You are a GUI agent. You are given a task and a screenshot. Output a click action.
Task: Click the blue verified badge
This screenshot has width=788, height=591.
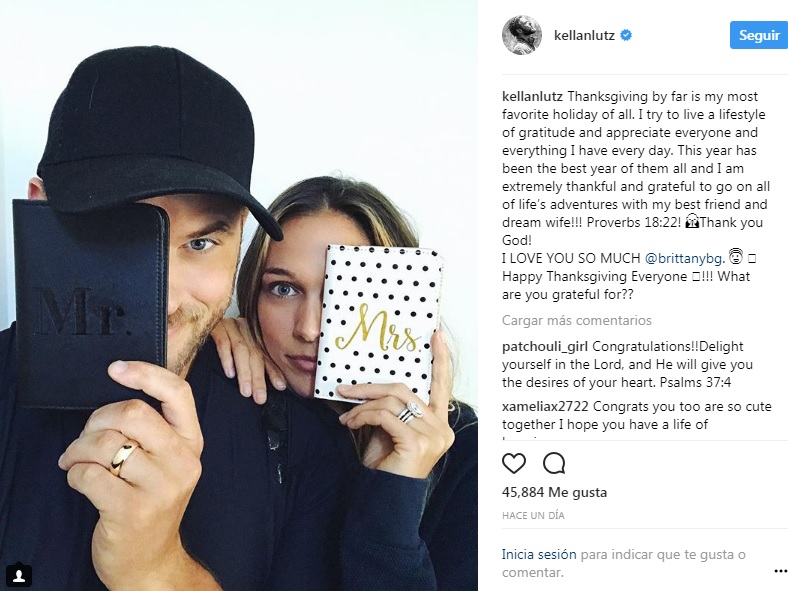(626, 35)
